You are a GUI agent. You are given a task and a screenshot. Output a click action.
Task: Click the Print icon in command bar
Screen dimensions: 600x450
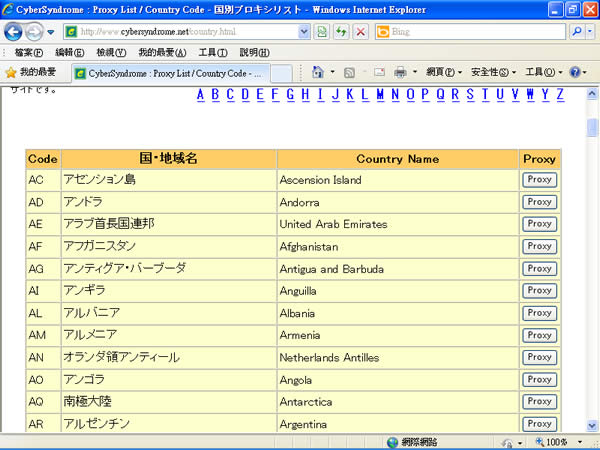point(400,73)
